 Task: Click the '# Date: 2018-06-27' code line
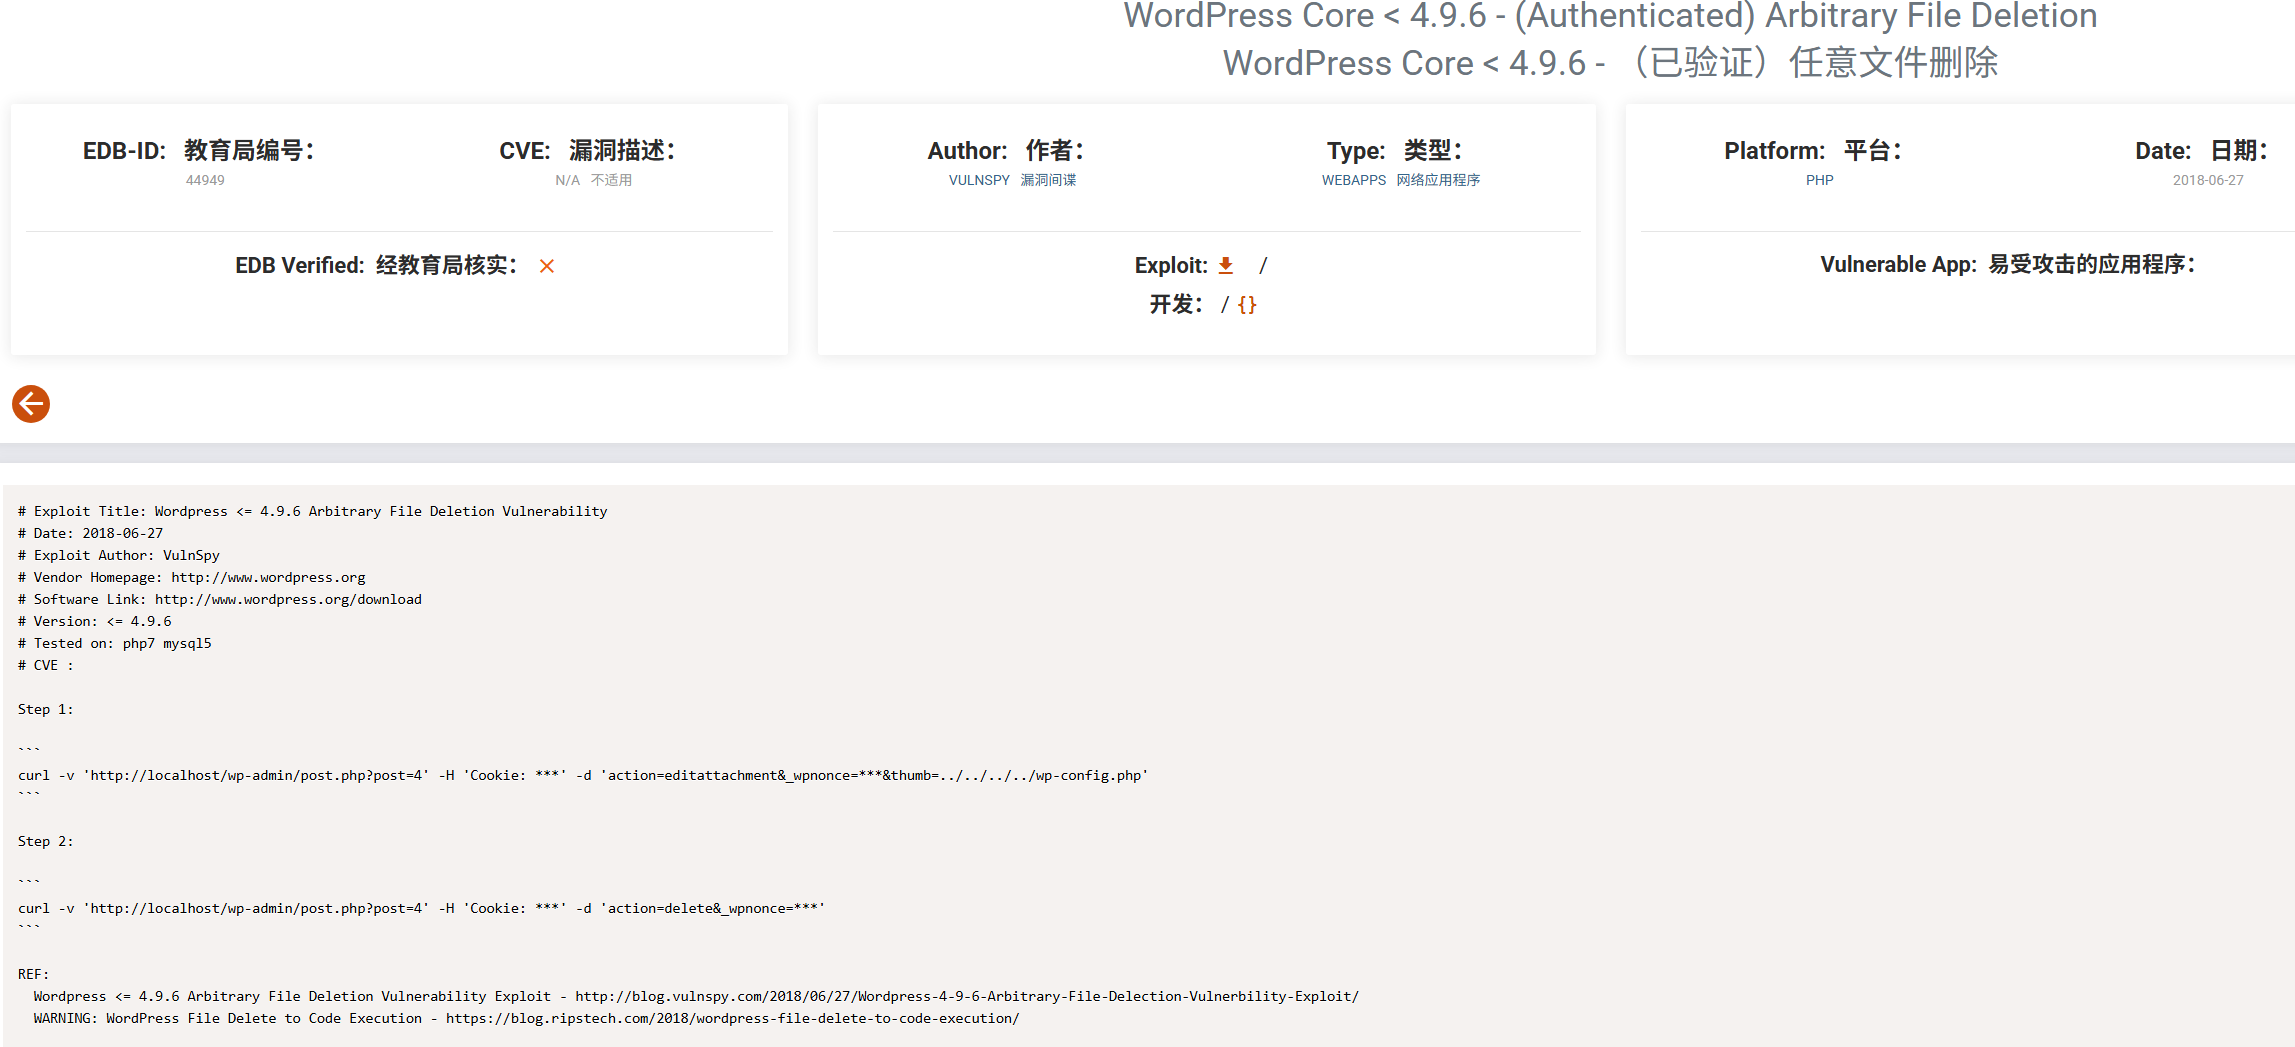[x=90, y=533]
